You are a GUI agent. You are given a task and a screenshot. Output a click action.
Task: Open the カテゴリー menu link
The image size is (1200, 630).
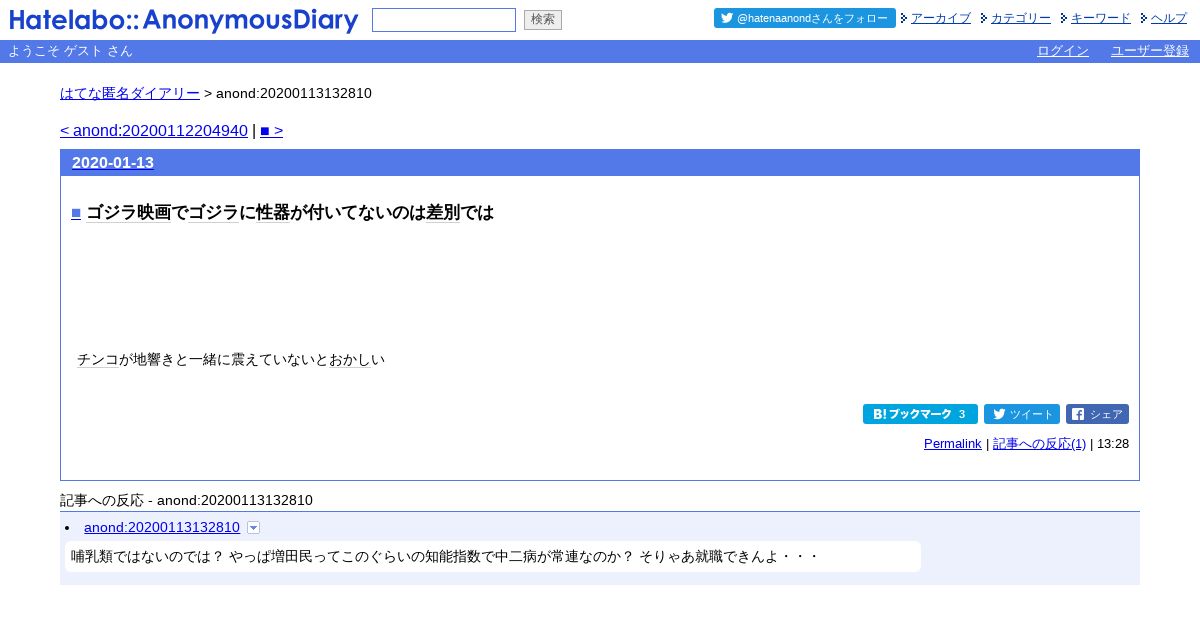1021,18
